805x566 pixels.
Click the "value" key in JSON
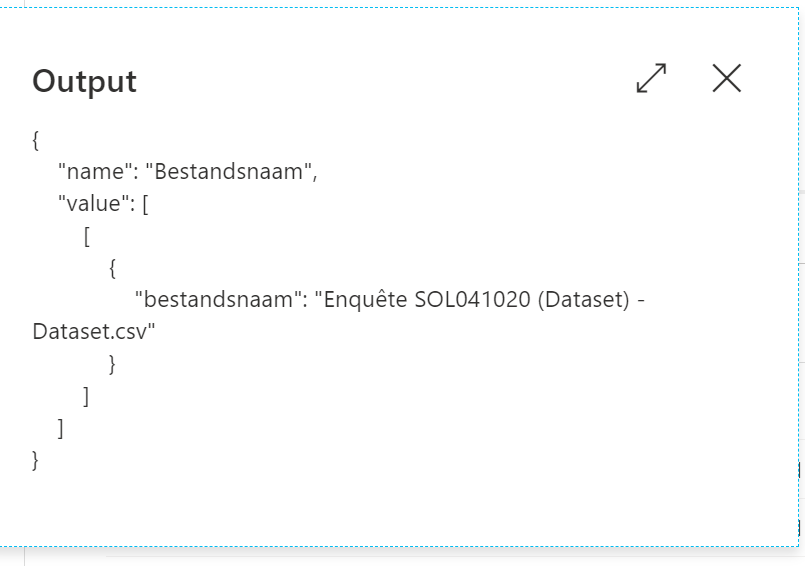click(92, 204)
